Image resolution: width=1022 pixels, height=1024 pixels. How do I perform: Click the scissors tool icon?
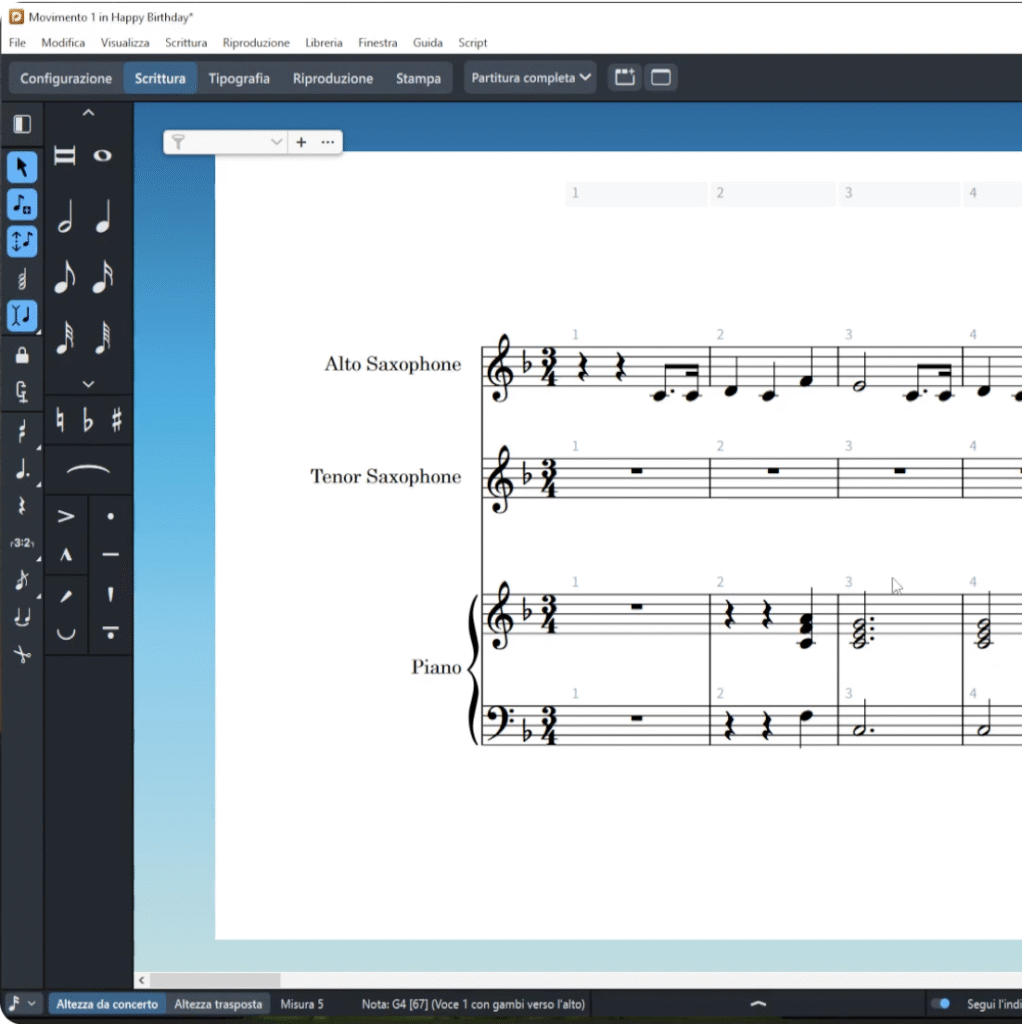click(x=22, y=654)
